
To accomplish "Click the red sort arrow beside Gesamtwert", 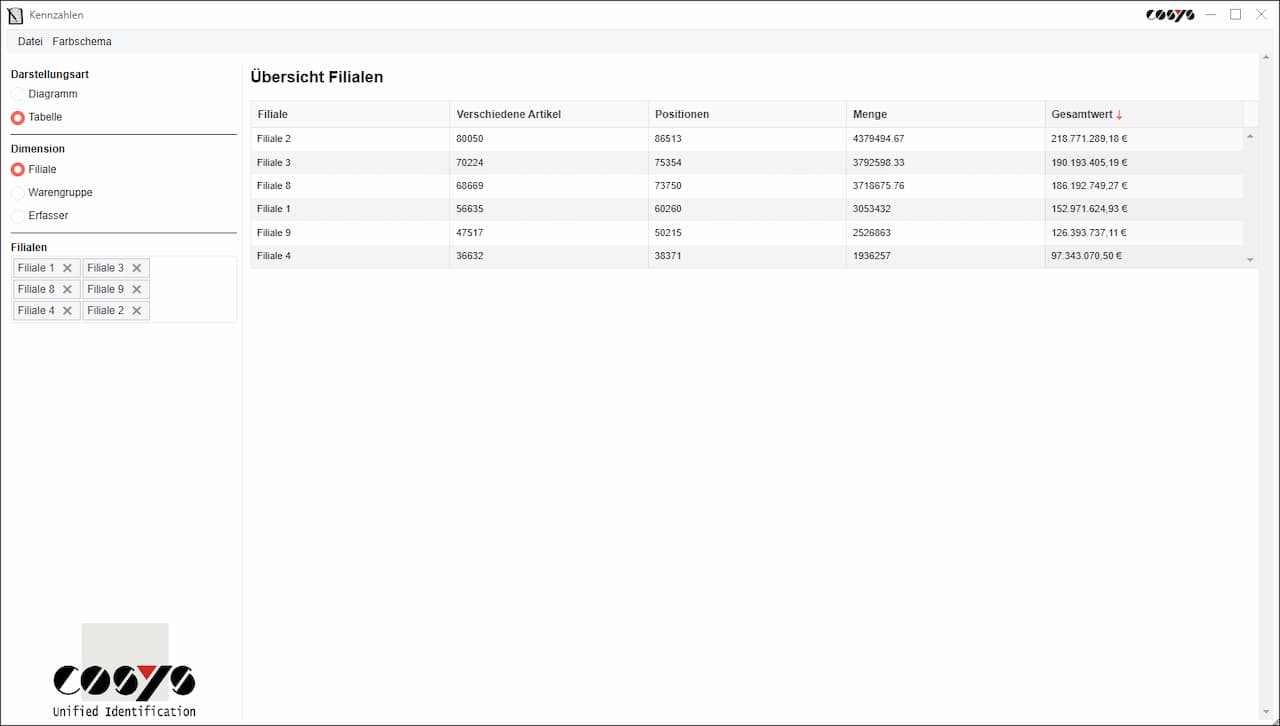I will pos(1119,115).
